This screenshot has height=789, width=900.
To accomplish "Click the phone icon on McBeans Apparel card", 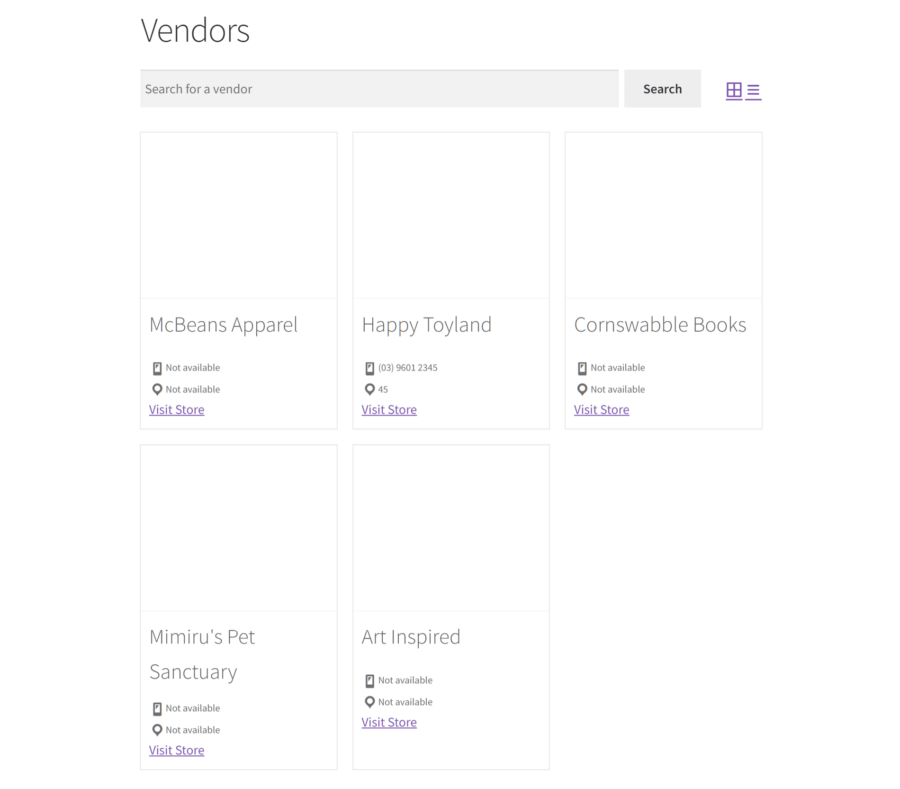I will click(157, 367).
